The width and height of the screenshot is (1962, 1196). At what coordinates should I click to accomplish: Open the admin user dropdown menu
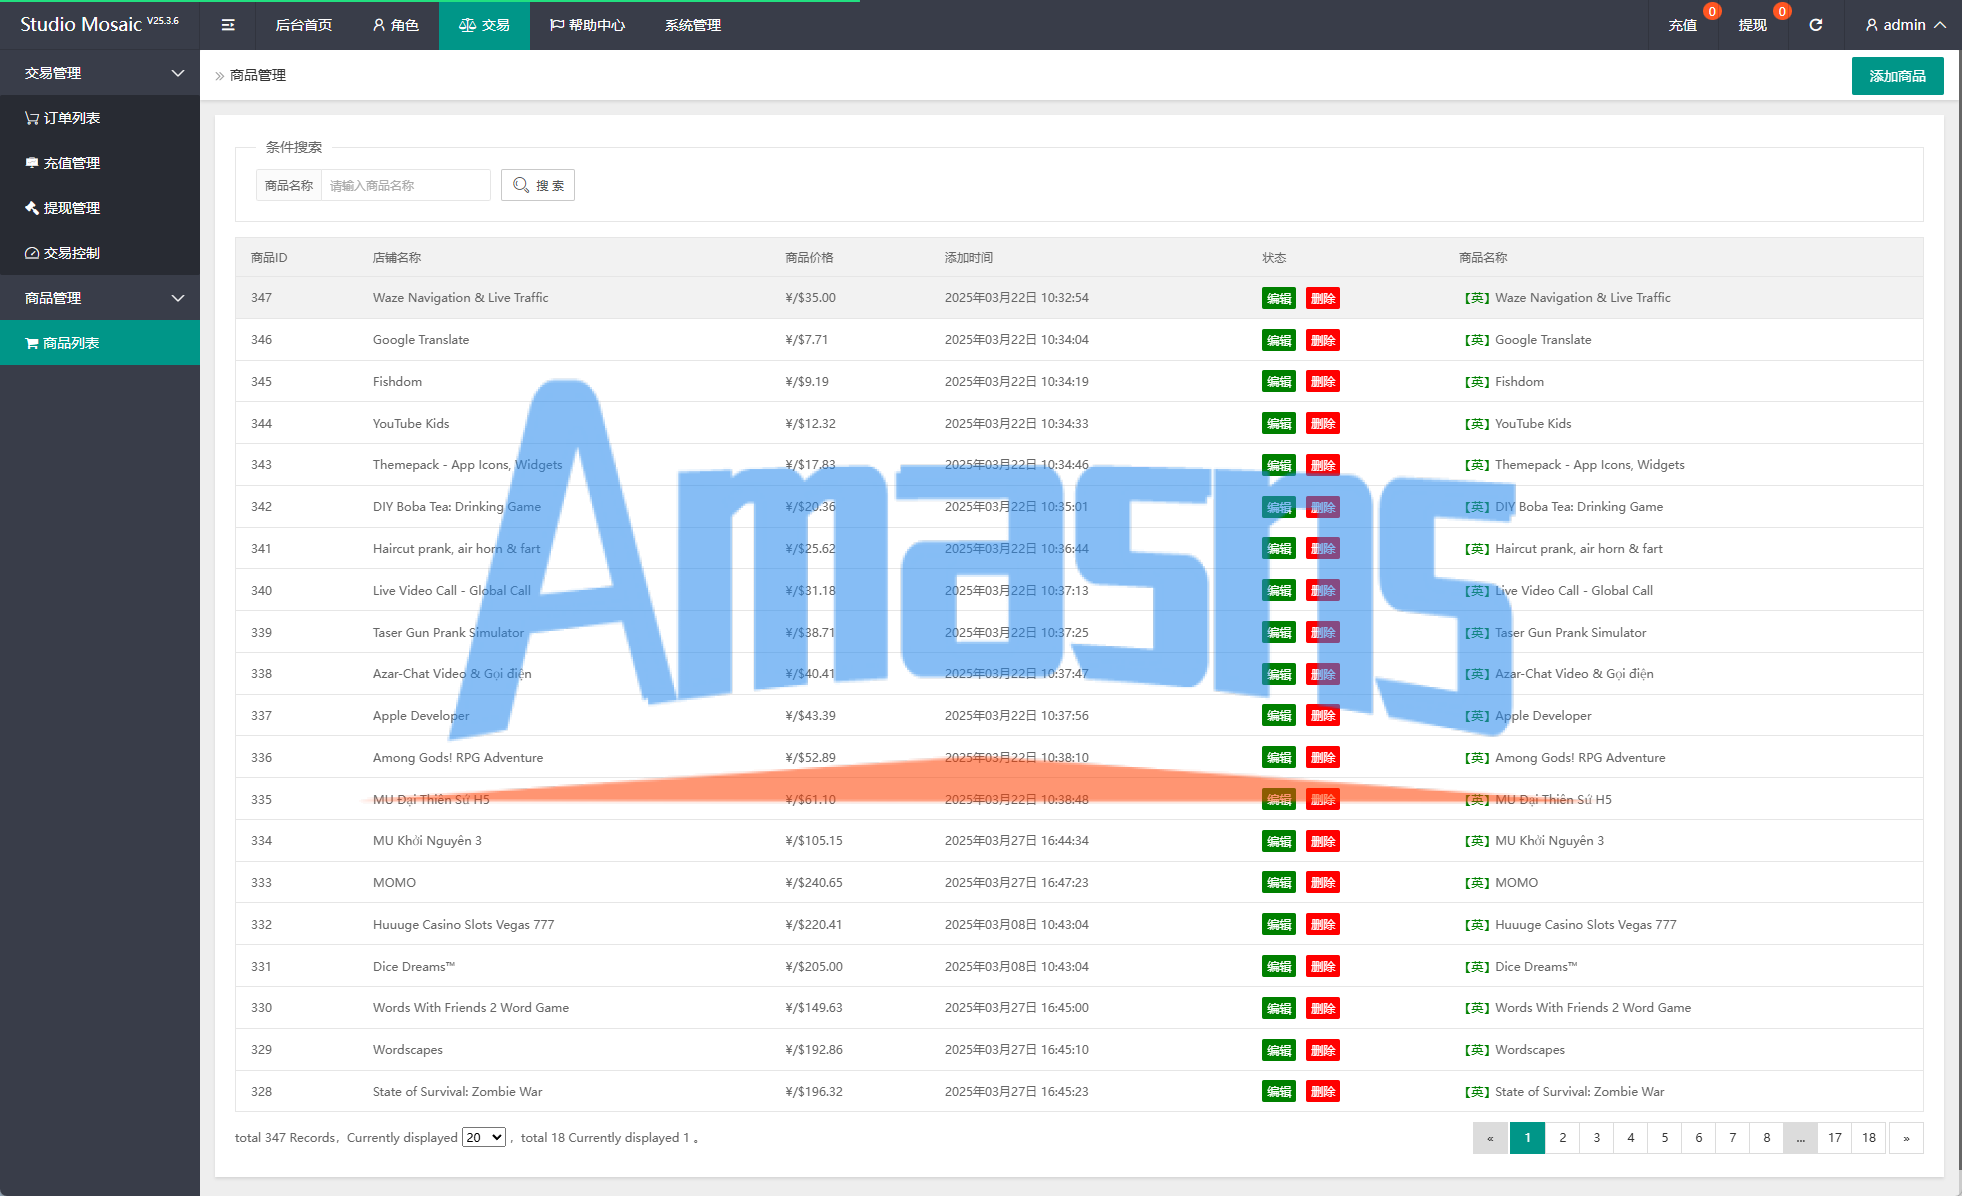pyautogui.click(x=1905, y=25)
